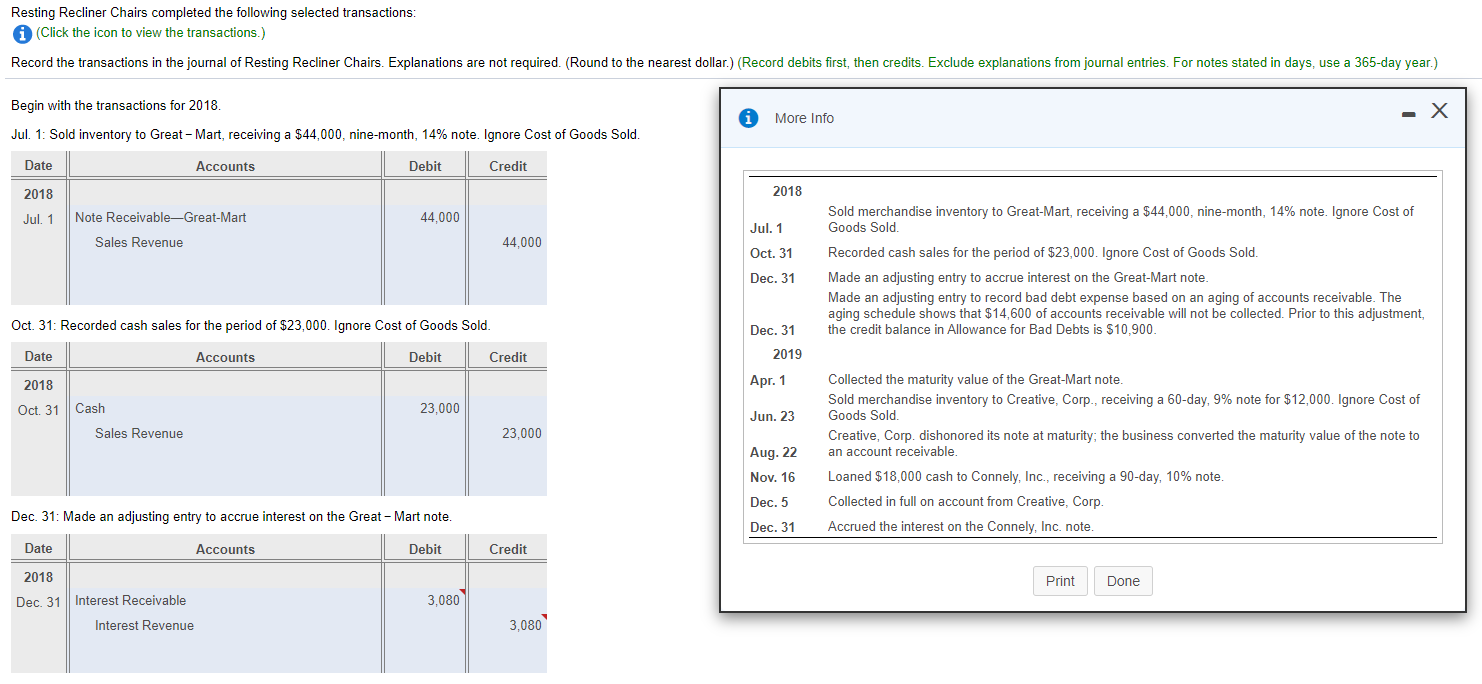Click 'Begin with the transactions for 2018' text
Screen dimensions: 1482x684
point(116,105)
